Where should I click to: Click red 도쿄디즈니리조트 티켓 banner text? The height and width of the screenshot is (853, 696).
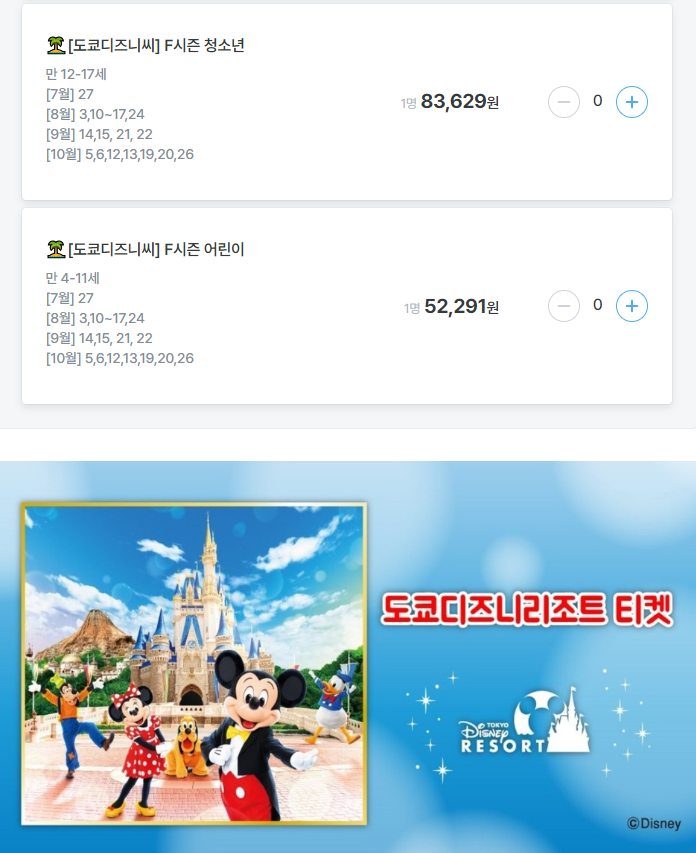click(527, 610)
